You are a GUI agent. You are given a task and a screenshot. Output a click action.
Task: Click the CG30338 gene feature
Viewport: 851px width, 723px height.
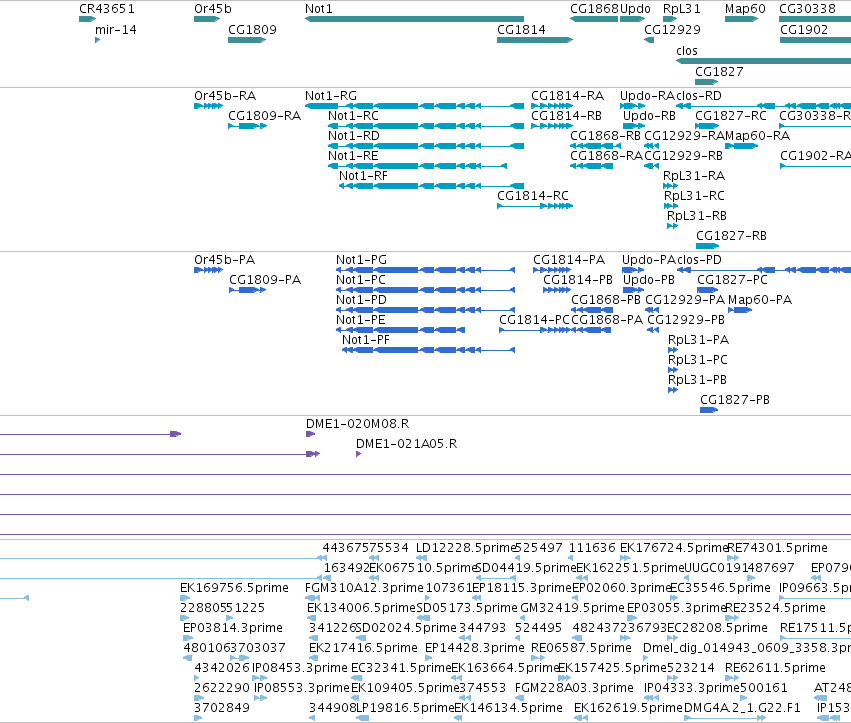(x=815, y=19)
